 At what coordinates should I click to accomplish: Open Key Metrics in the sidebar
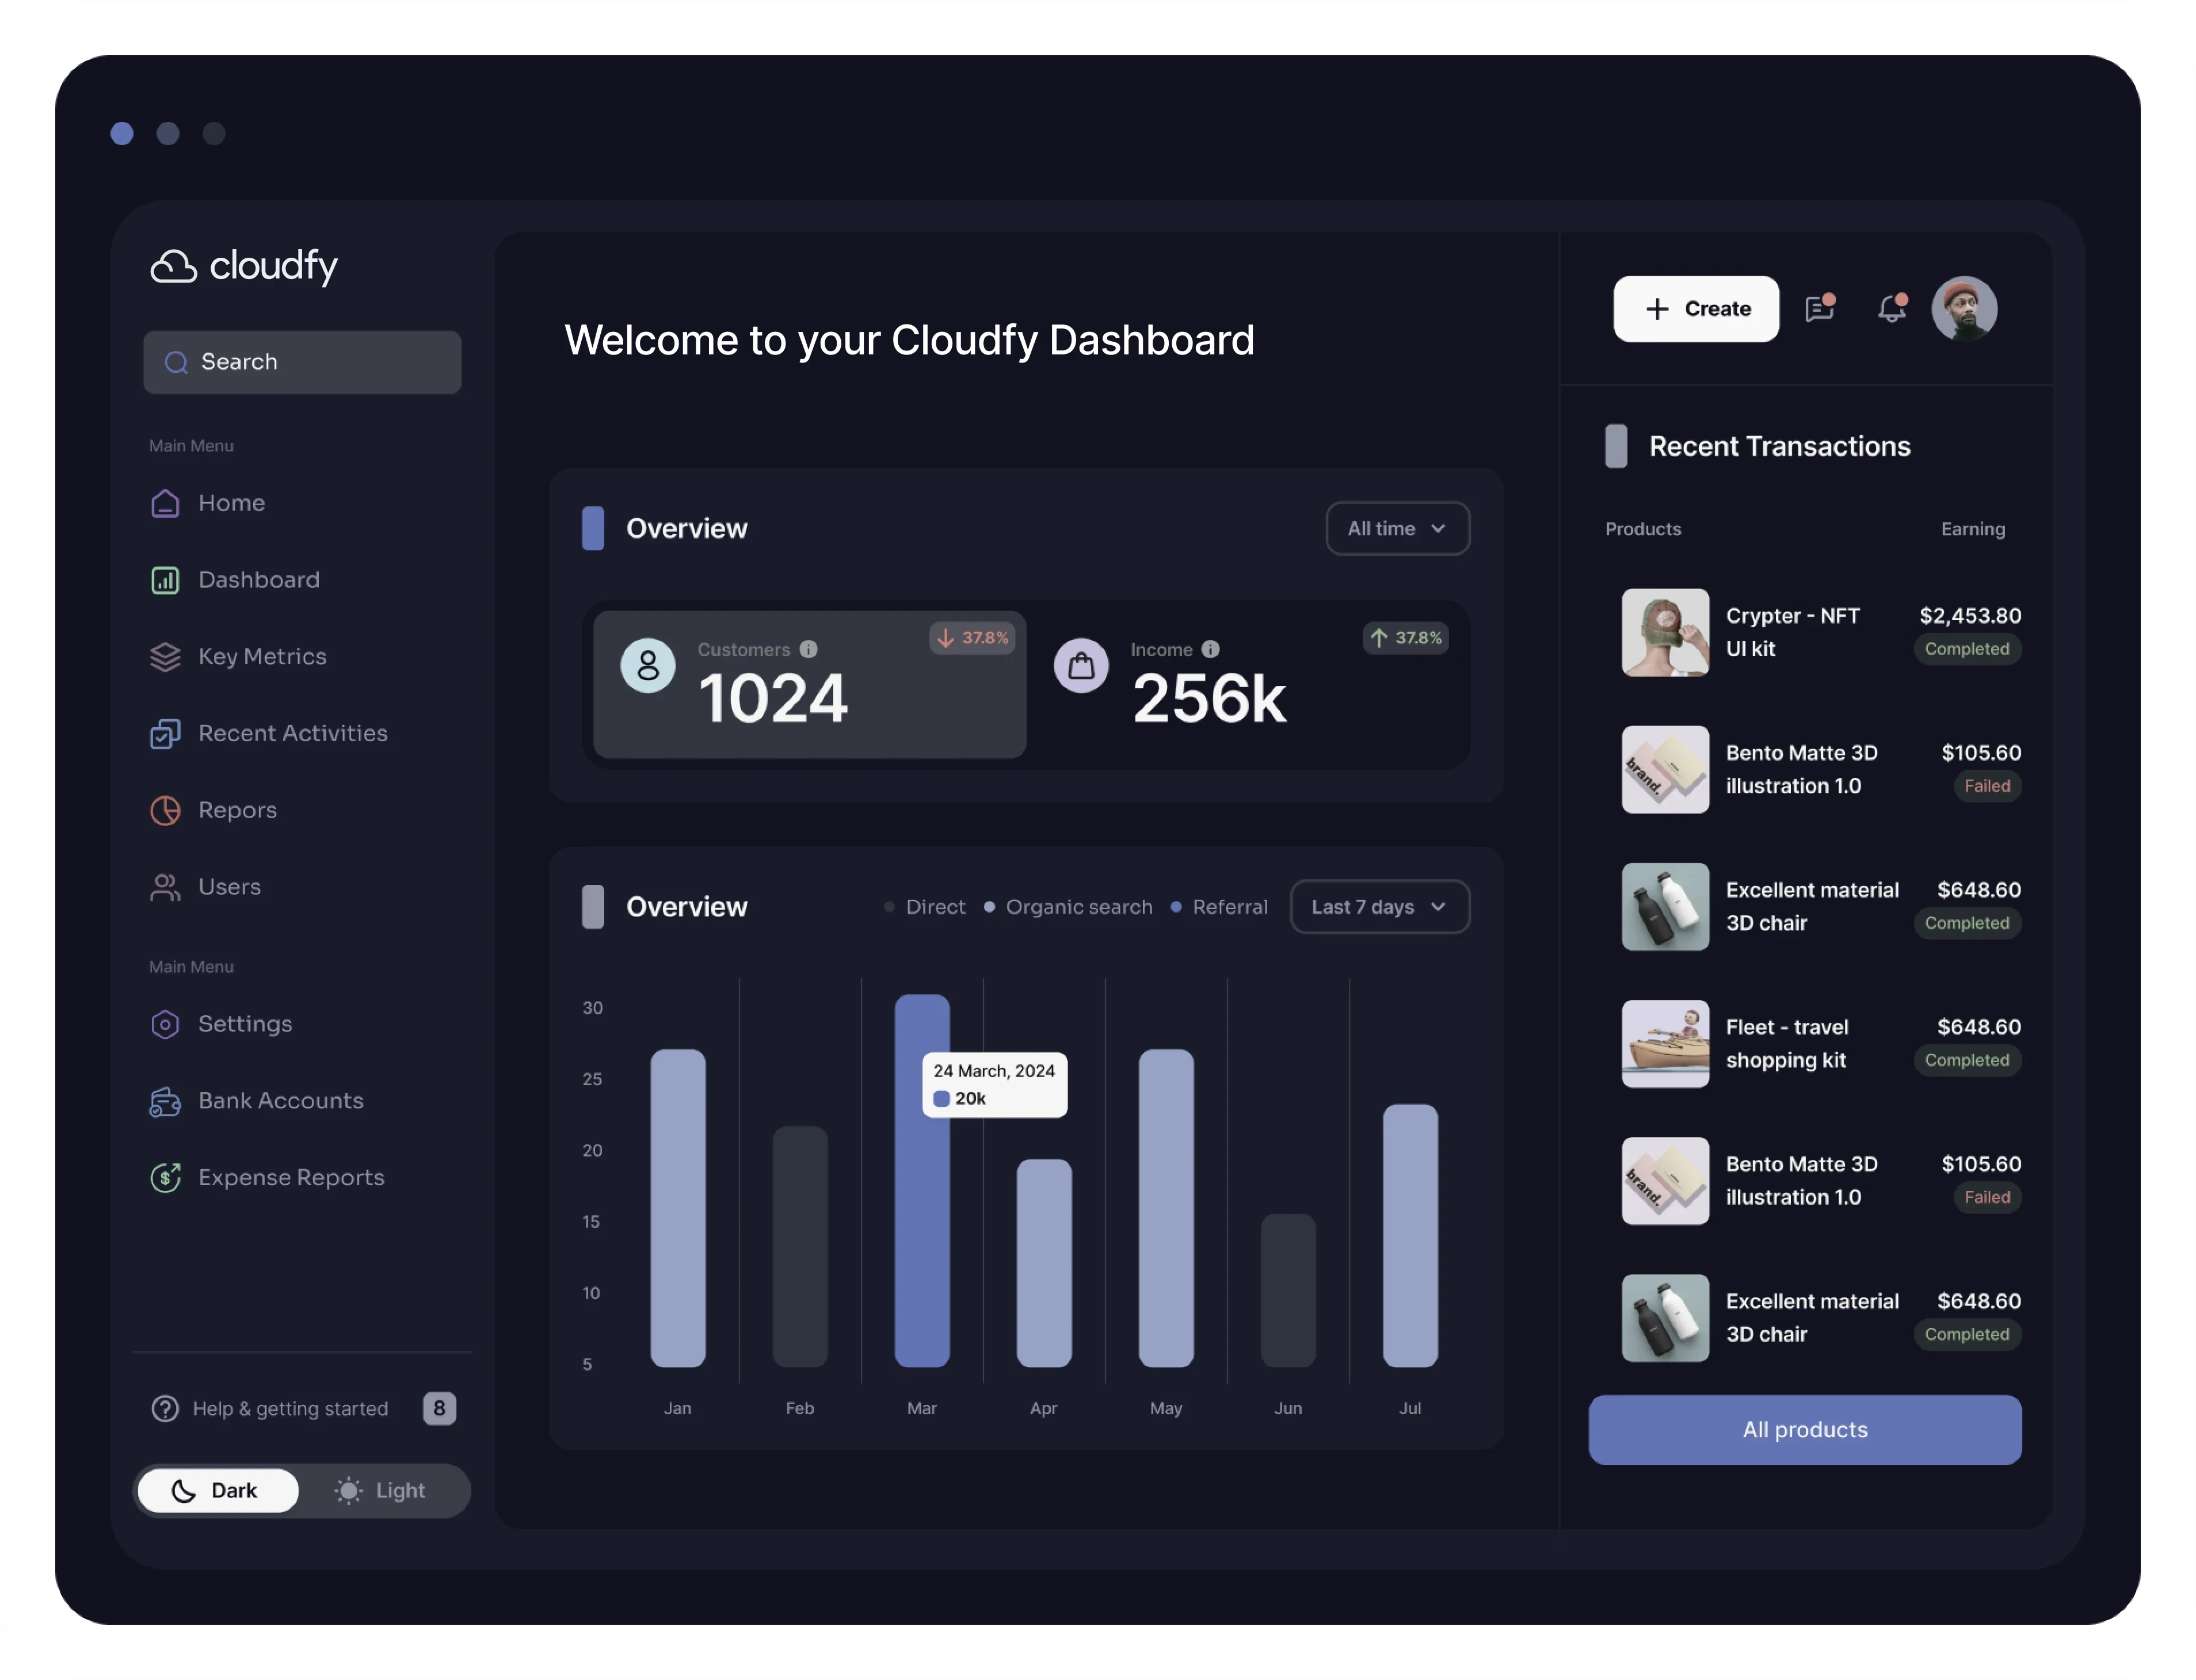click(x=262, y=656)
